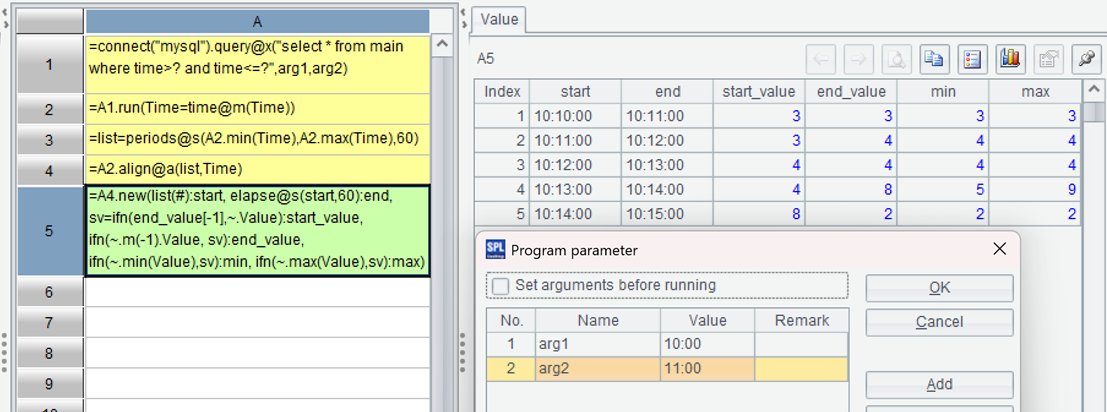
Task: Open the properties list icon
Action: [972, 59]
